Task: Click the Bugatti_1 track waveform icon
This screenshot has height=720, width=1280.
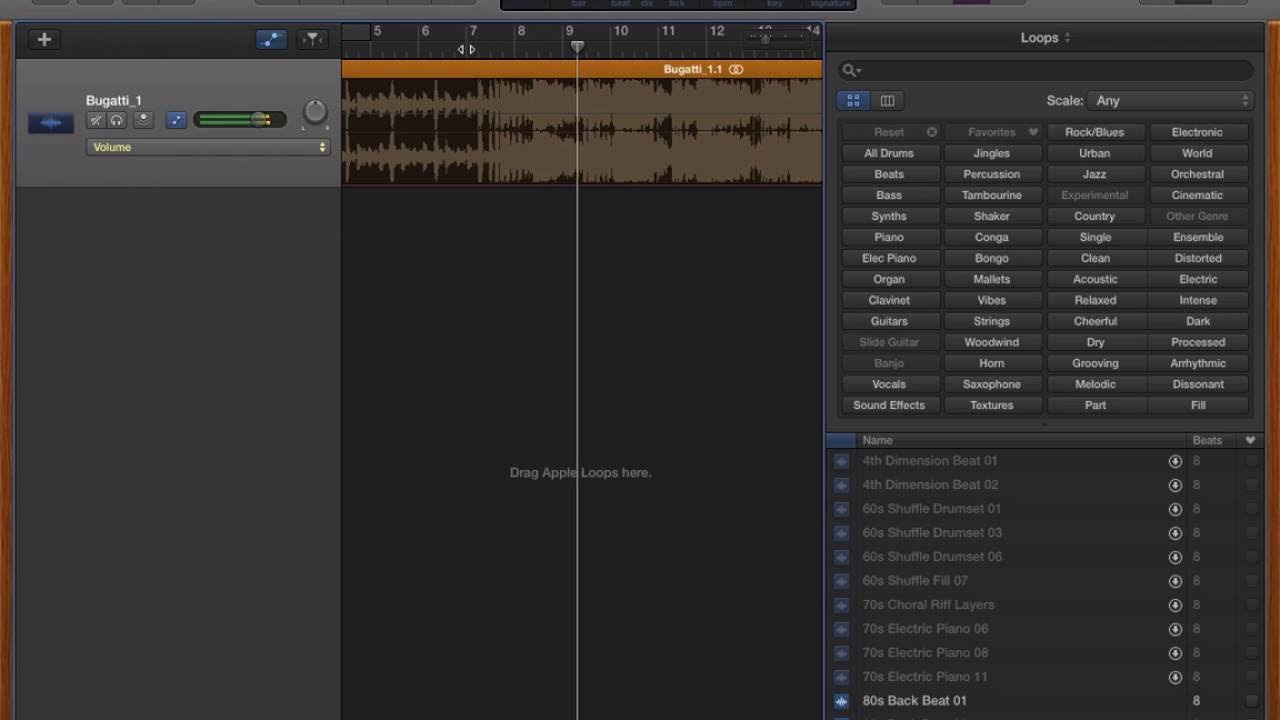Action: [x=51, y=123]
